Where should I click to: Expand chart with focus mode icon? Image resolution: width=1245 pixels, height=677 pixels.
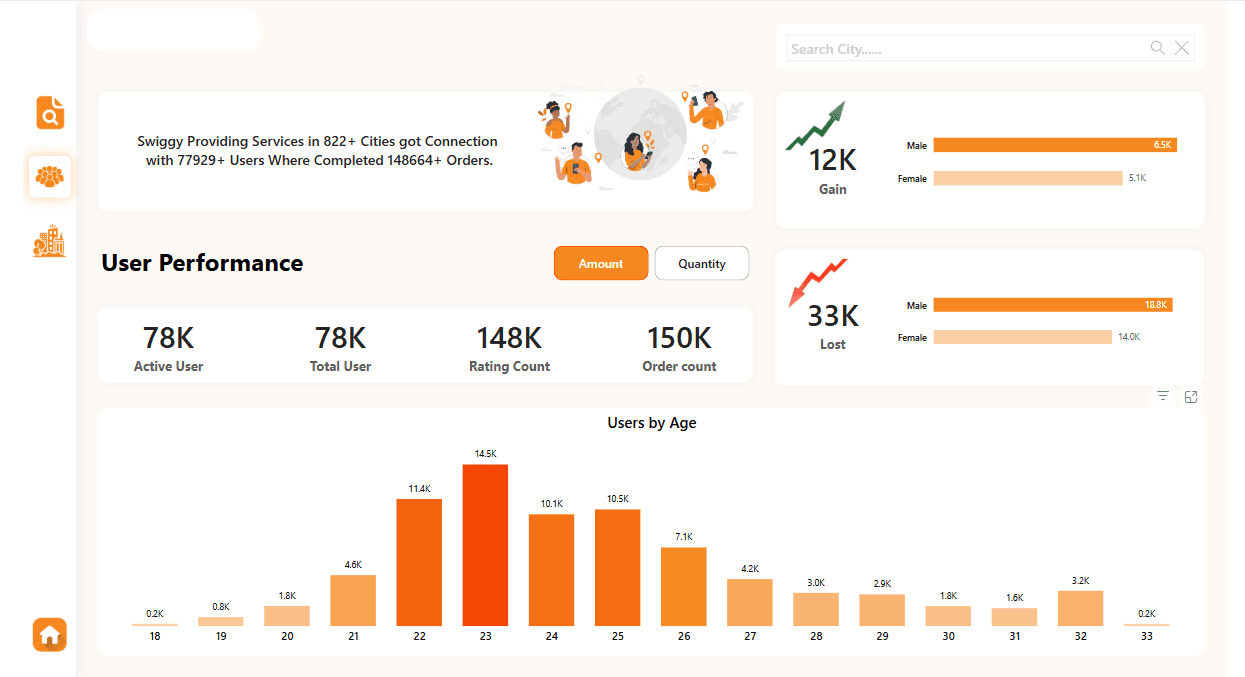click(x=1191, y=397)
